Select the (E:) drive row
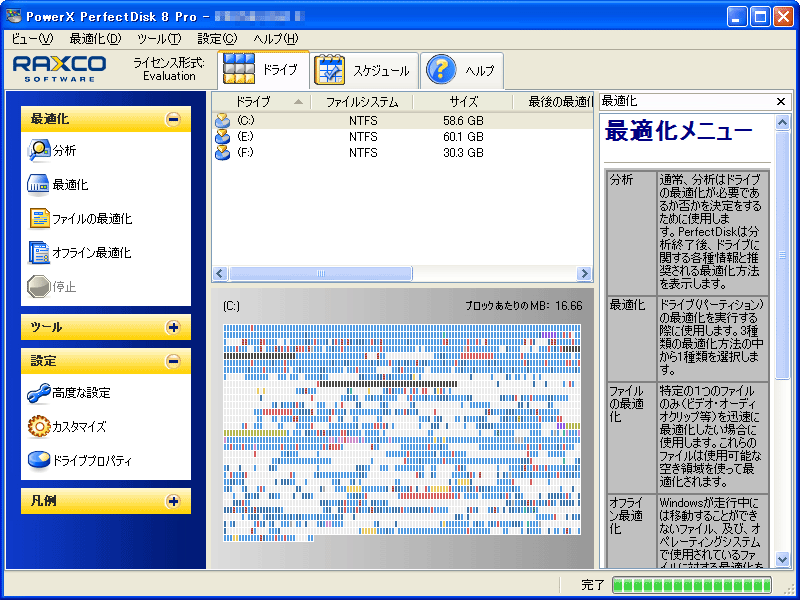This screenshot has height=600, width=800. coord(403,137)
